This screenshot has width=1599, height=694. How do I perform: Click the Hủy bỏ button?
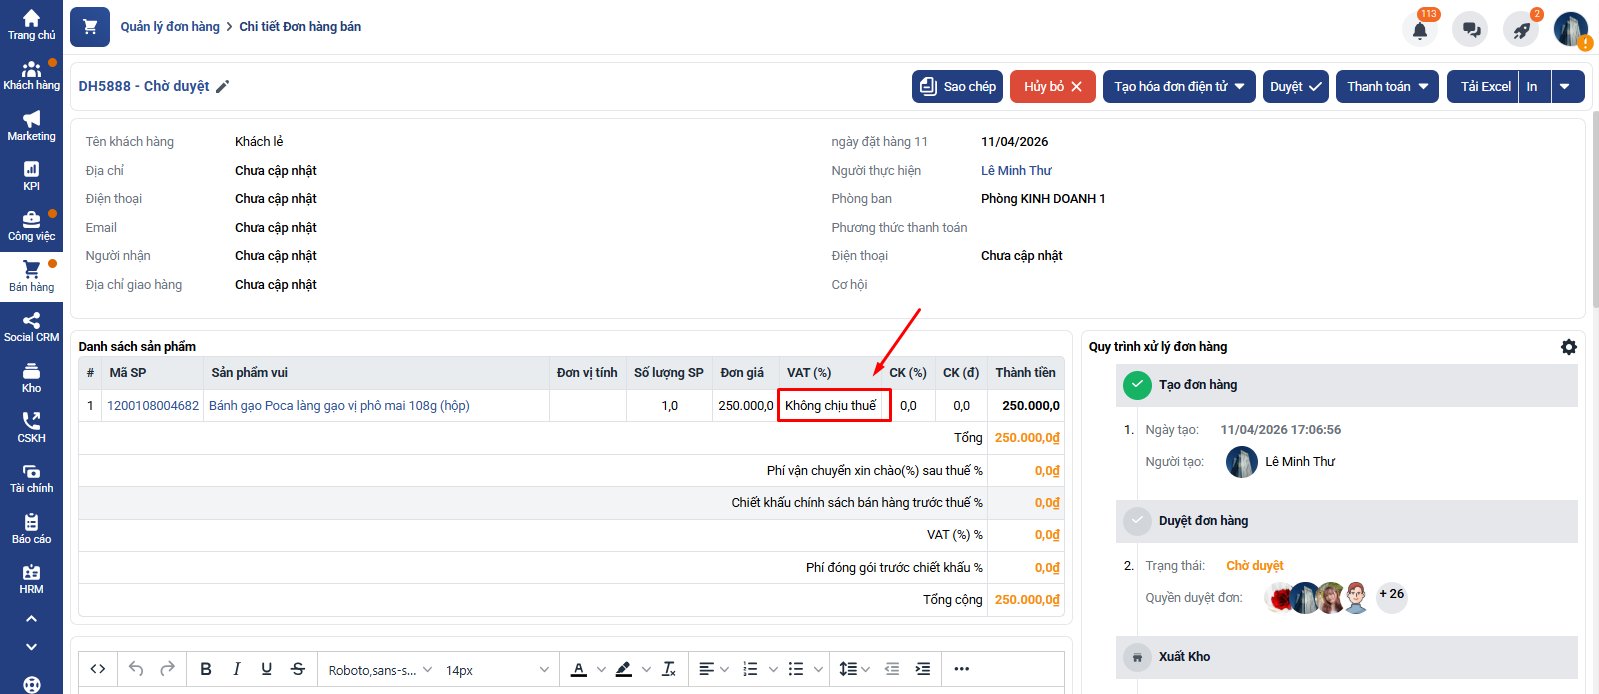coord(1052,87)
